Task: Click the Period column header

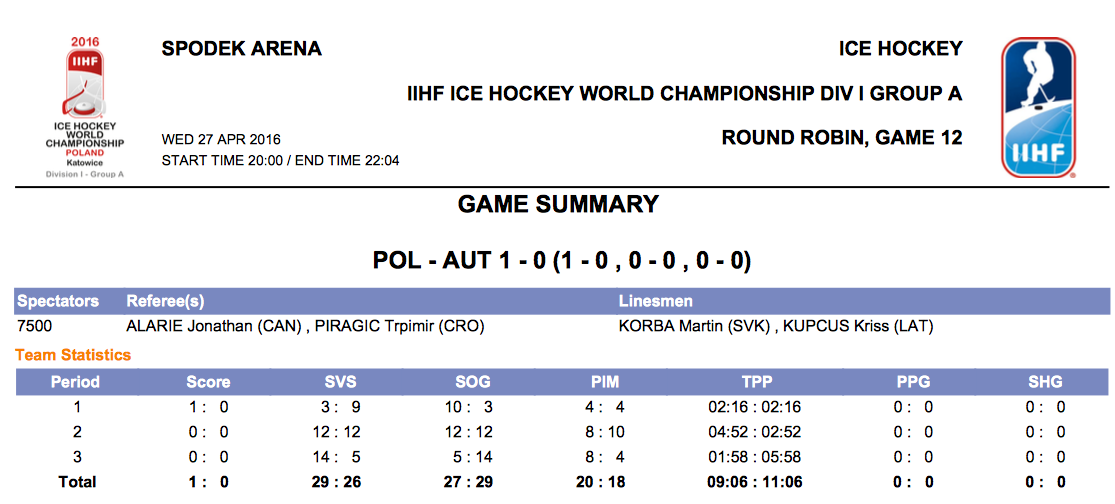Action: coord(75,382)
